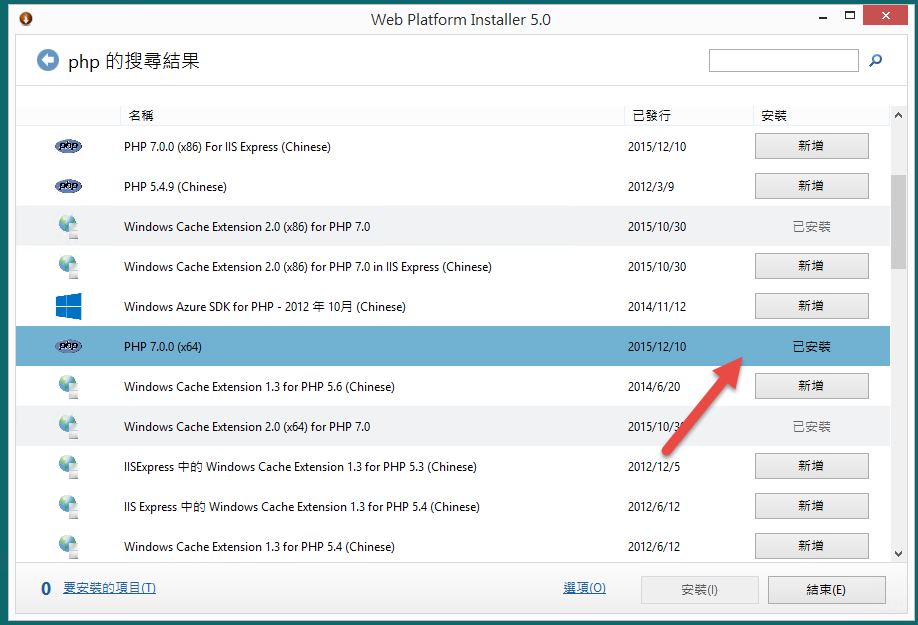This screenshot has height=625, width=918.
Task: Open the 選項(O) options link
Action: tap(584, 588)
